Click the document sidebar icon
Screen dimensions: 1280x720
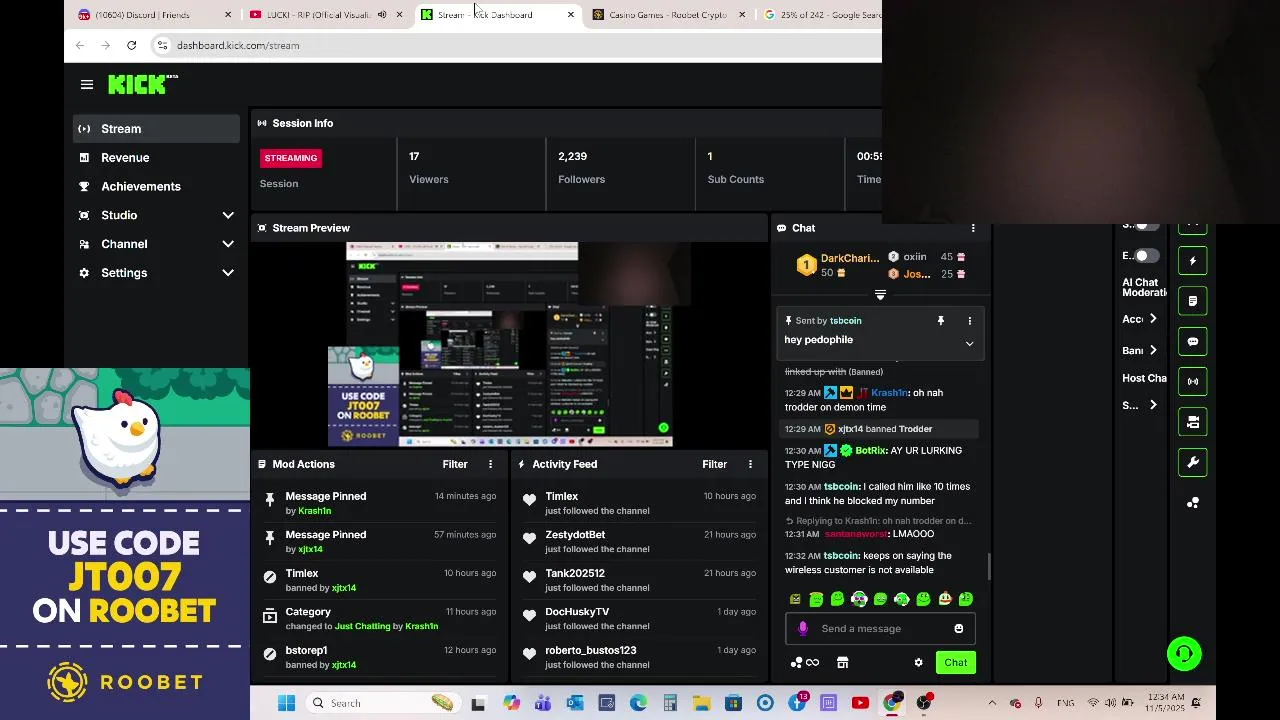pos(1192,301)
